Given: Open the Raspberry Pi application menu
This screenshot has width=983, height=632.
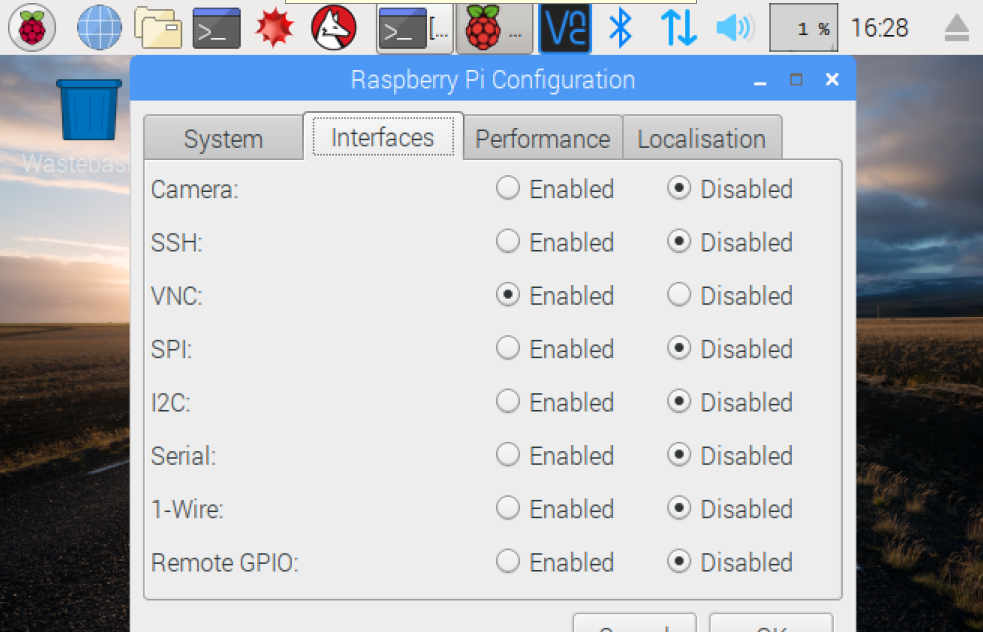Looking at the screenshot, I should pyautogui.click(x=30, y=27).
